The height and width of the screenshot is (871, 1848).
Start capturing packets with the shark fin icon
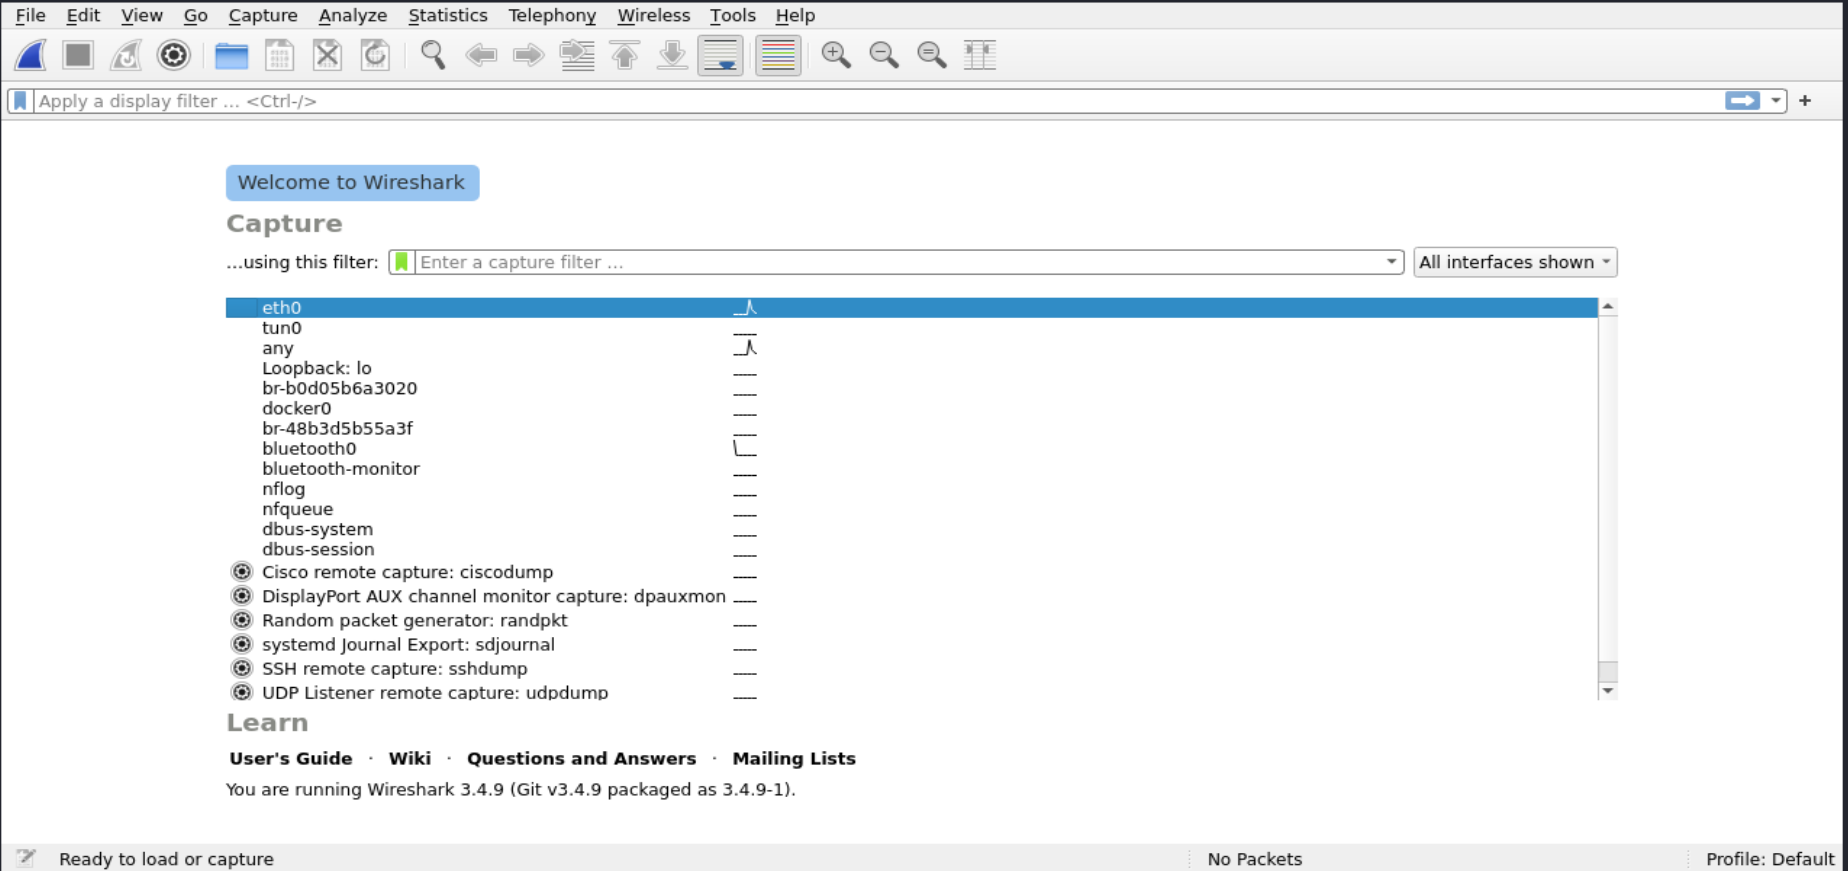click(30, 55)
